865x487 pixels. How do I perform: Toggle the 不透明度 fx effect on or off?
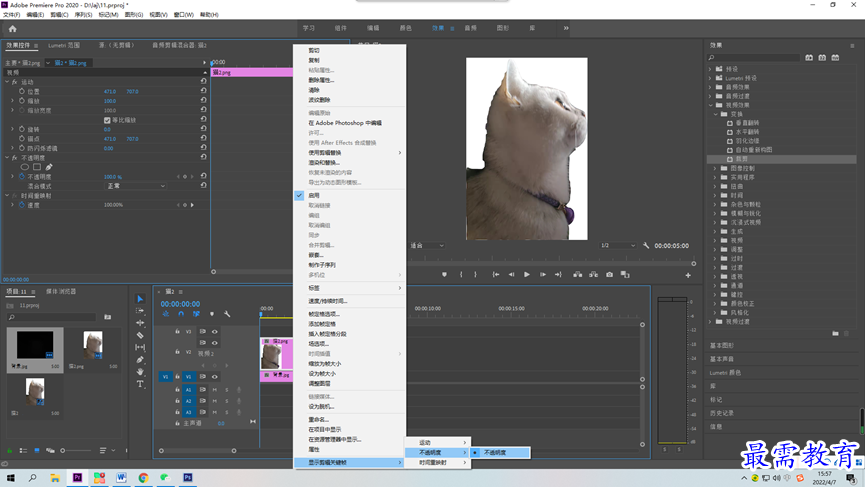tap(15, 158)
